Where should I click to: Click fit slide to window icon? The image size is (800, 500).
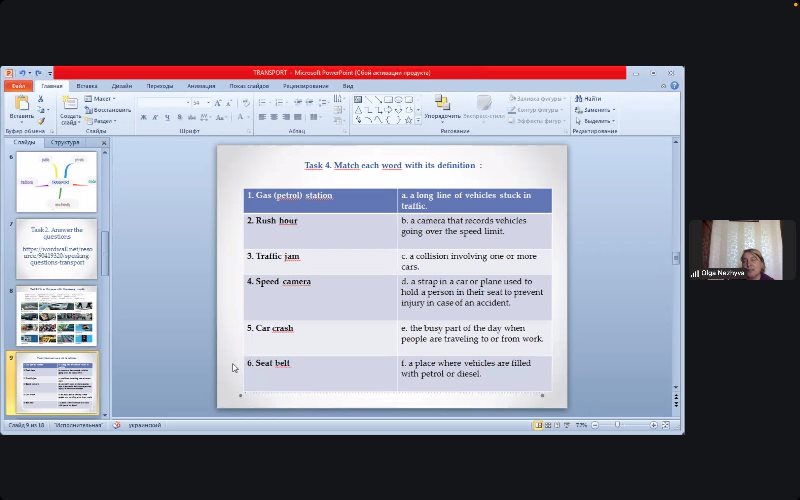coord(665,425)
